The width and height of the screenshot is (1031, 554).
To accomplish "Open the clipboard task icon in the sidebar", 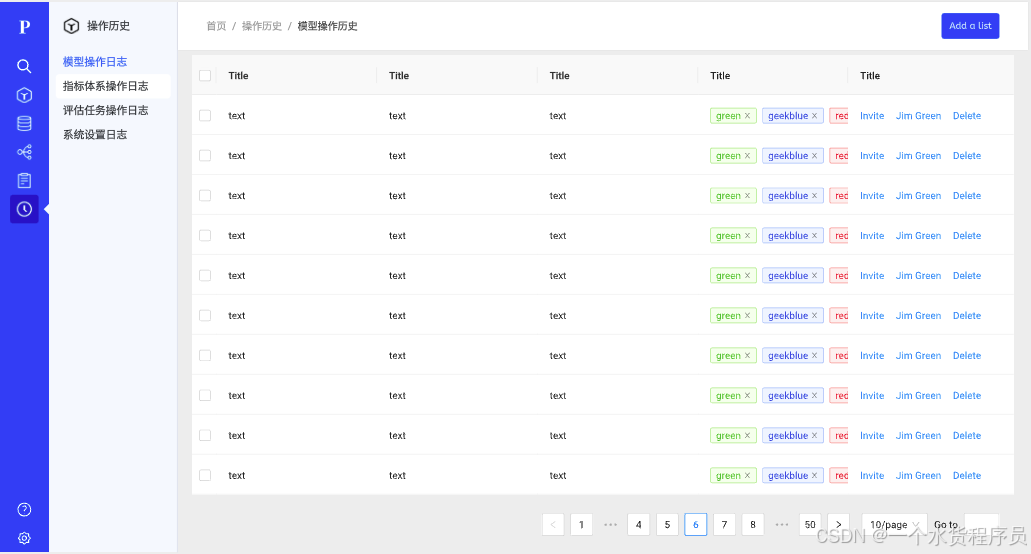I will pos(24,181).
